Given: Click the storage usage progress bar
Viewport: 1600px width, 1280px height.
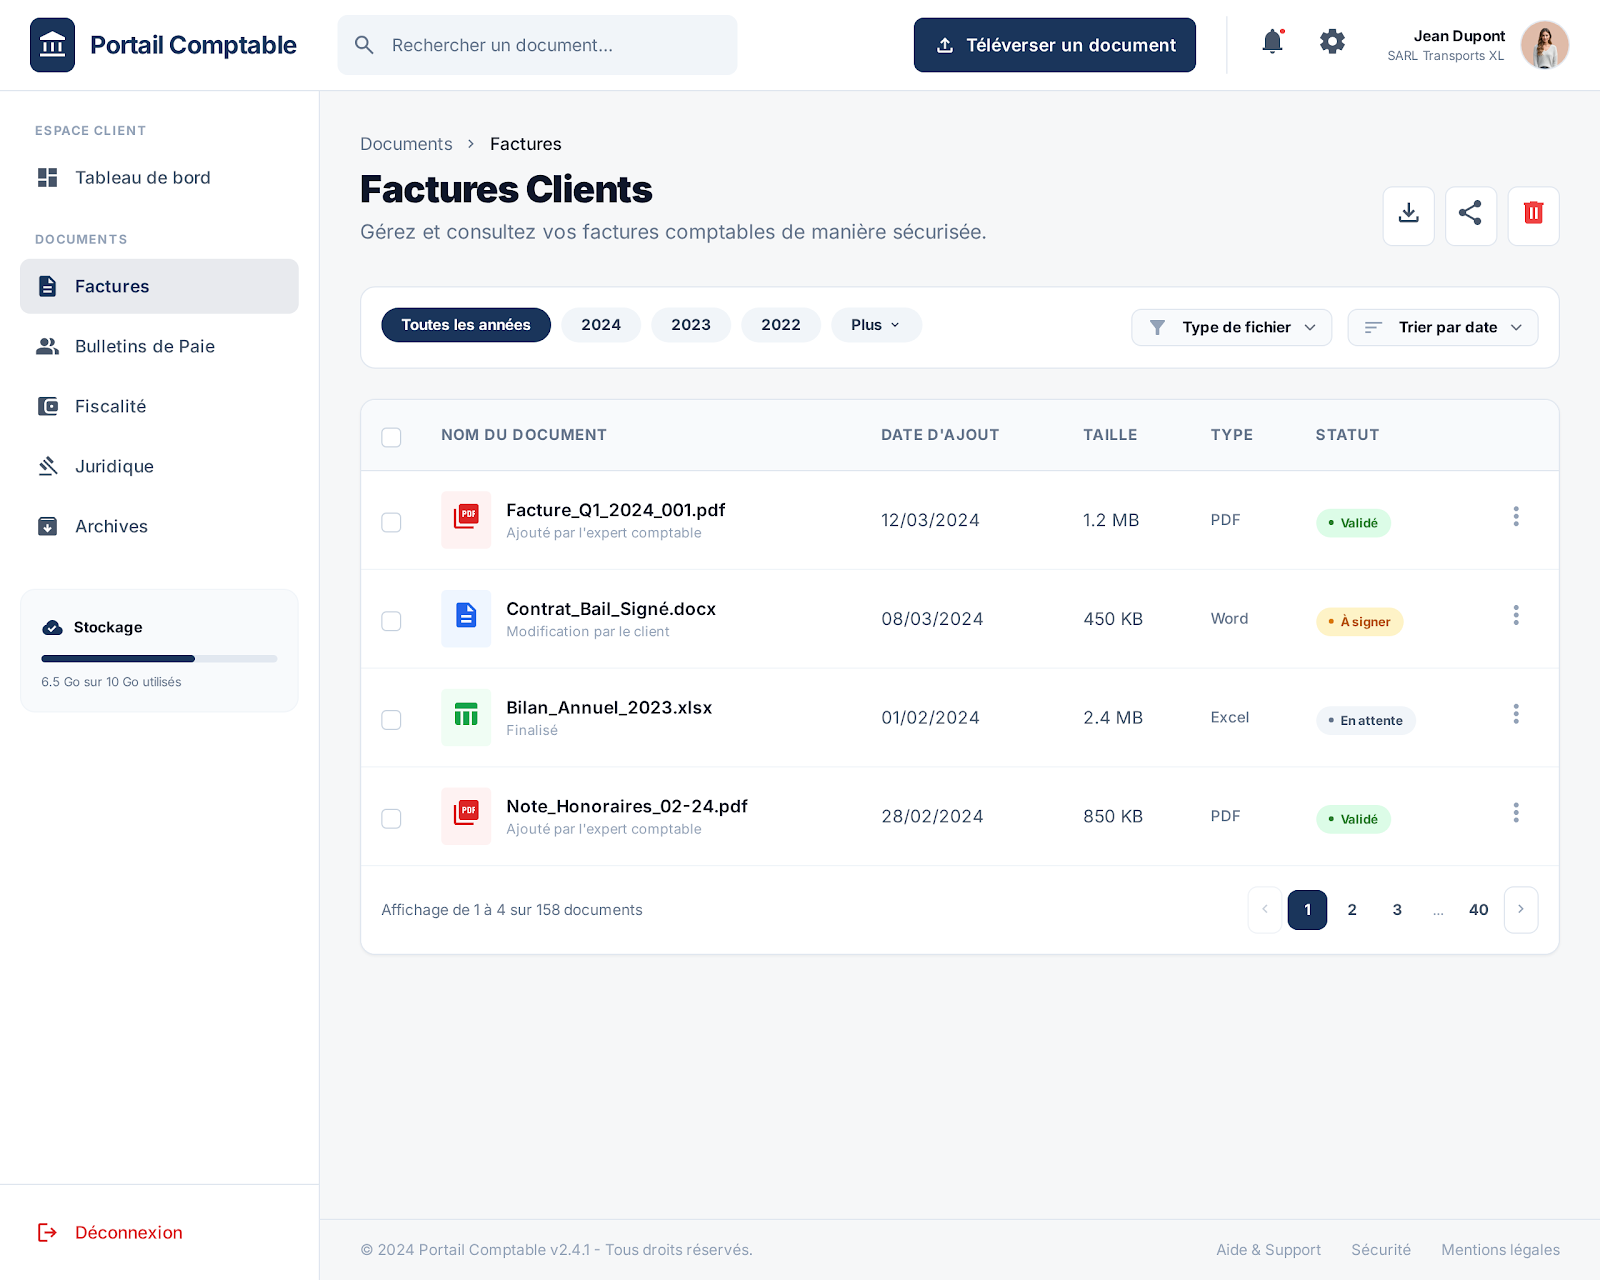Looking at the screenshot, I should (x=158, y=658).
